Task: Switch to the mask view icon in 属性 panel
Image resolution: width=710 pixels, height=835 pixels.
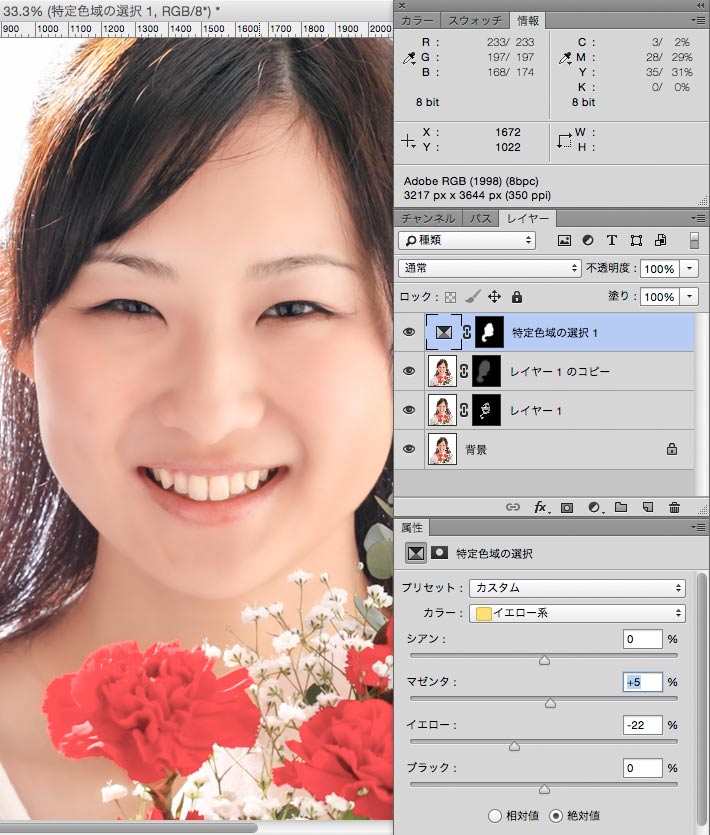Action: pos(439,553)
